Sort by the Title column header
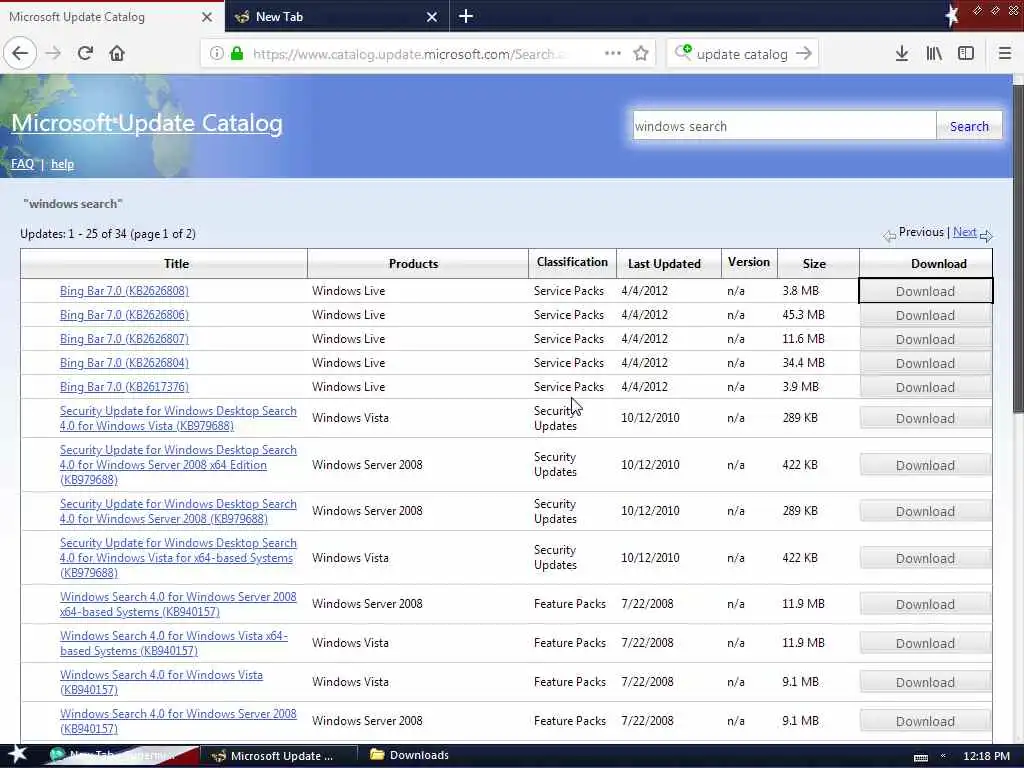The image size is (1024, 768). tap(176, 264)
